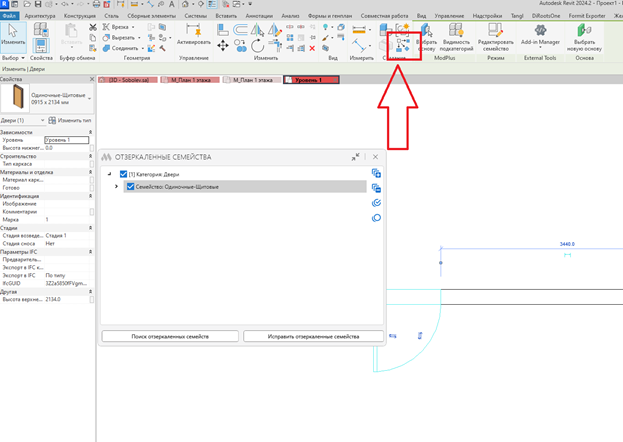Screen dimensions: 623x442
Task: Open the DiRootsOne ribbon tab
Action: (546, 16)
